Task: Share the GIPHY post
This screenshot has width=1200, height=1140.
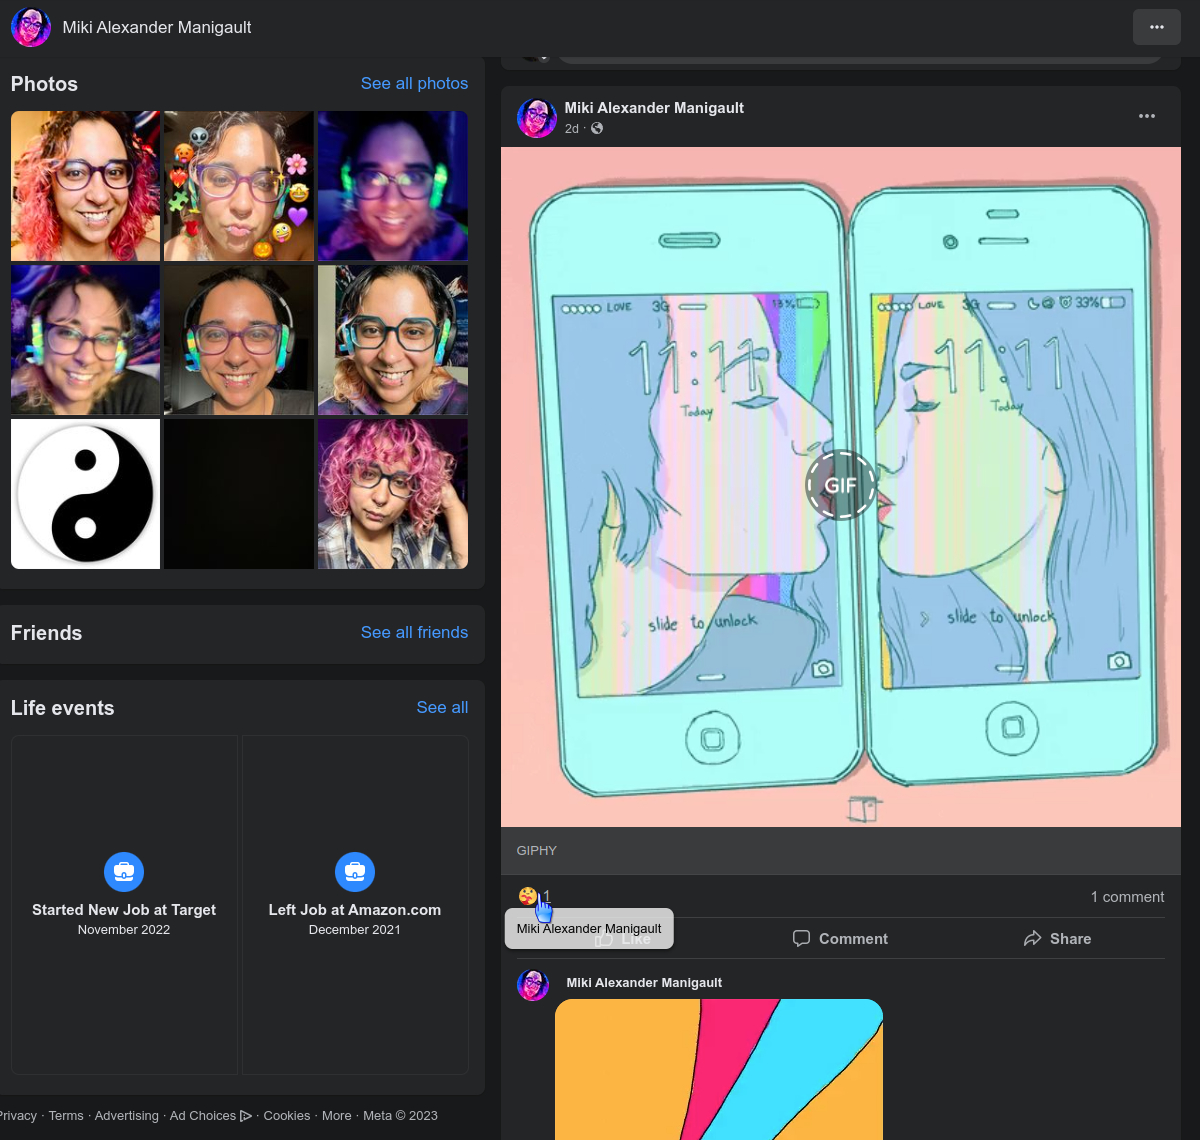Action: click(1057, 938)
